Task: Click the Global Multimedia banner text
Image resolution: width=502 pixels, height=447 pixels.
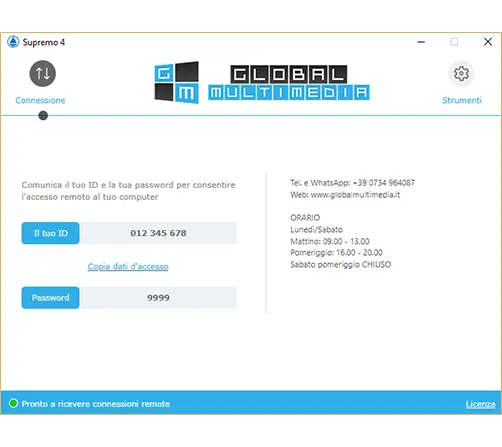Action: point(289,83)
